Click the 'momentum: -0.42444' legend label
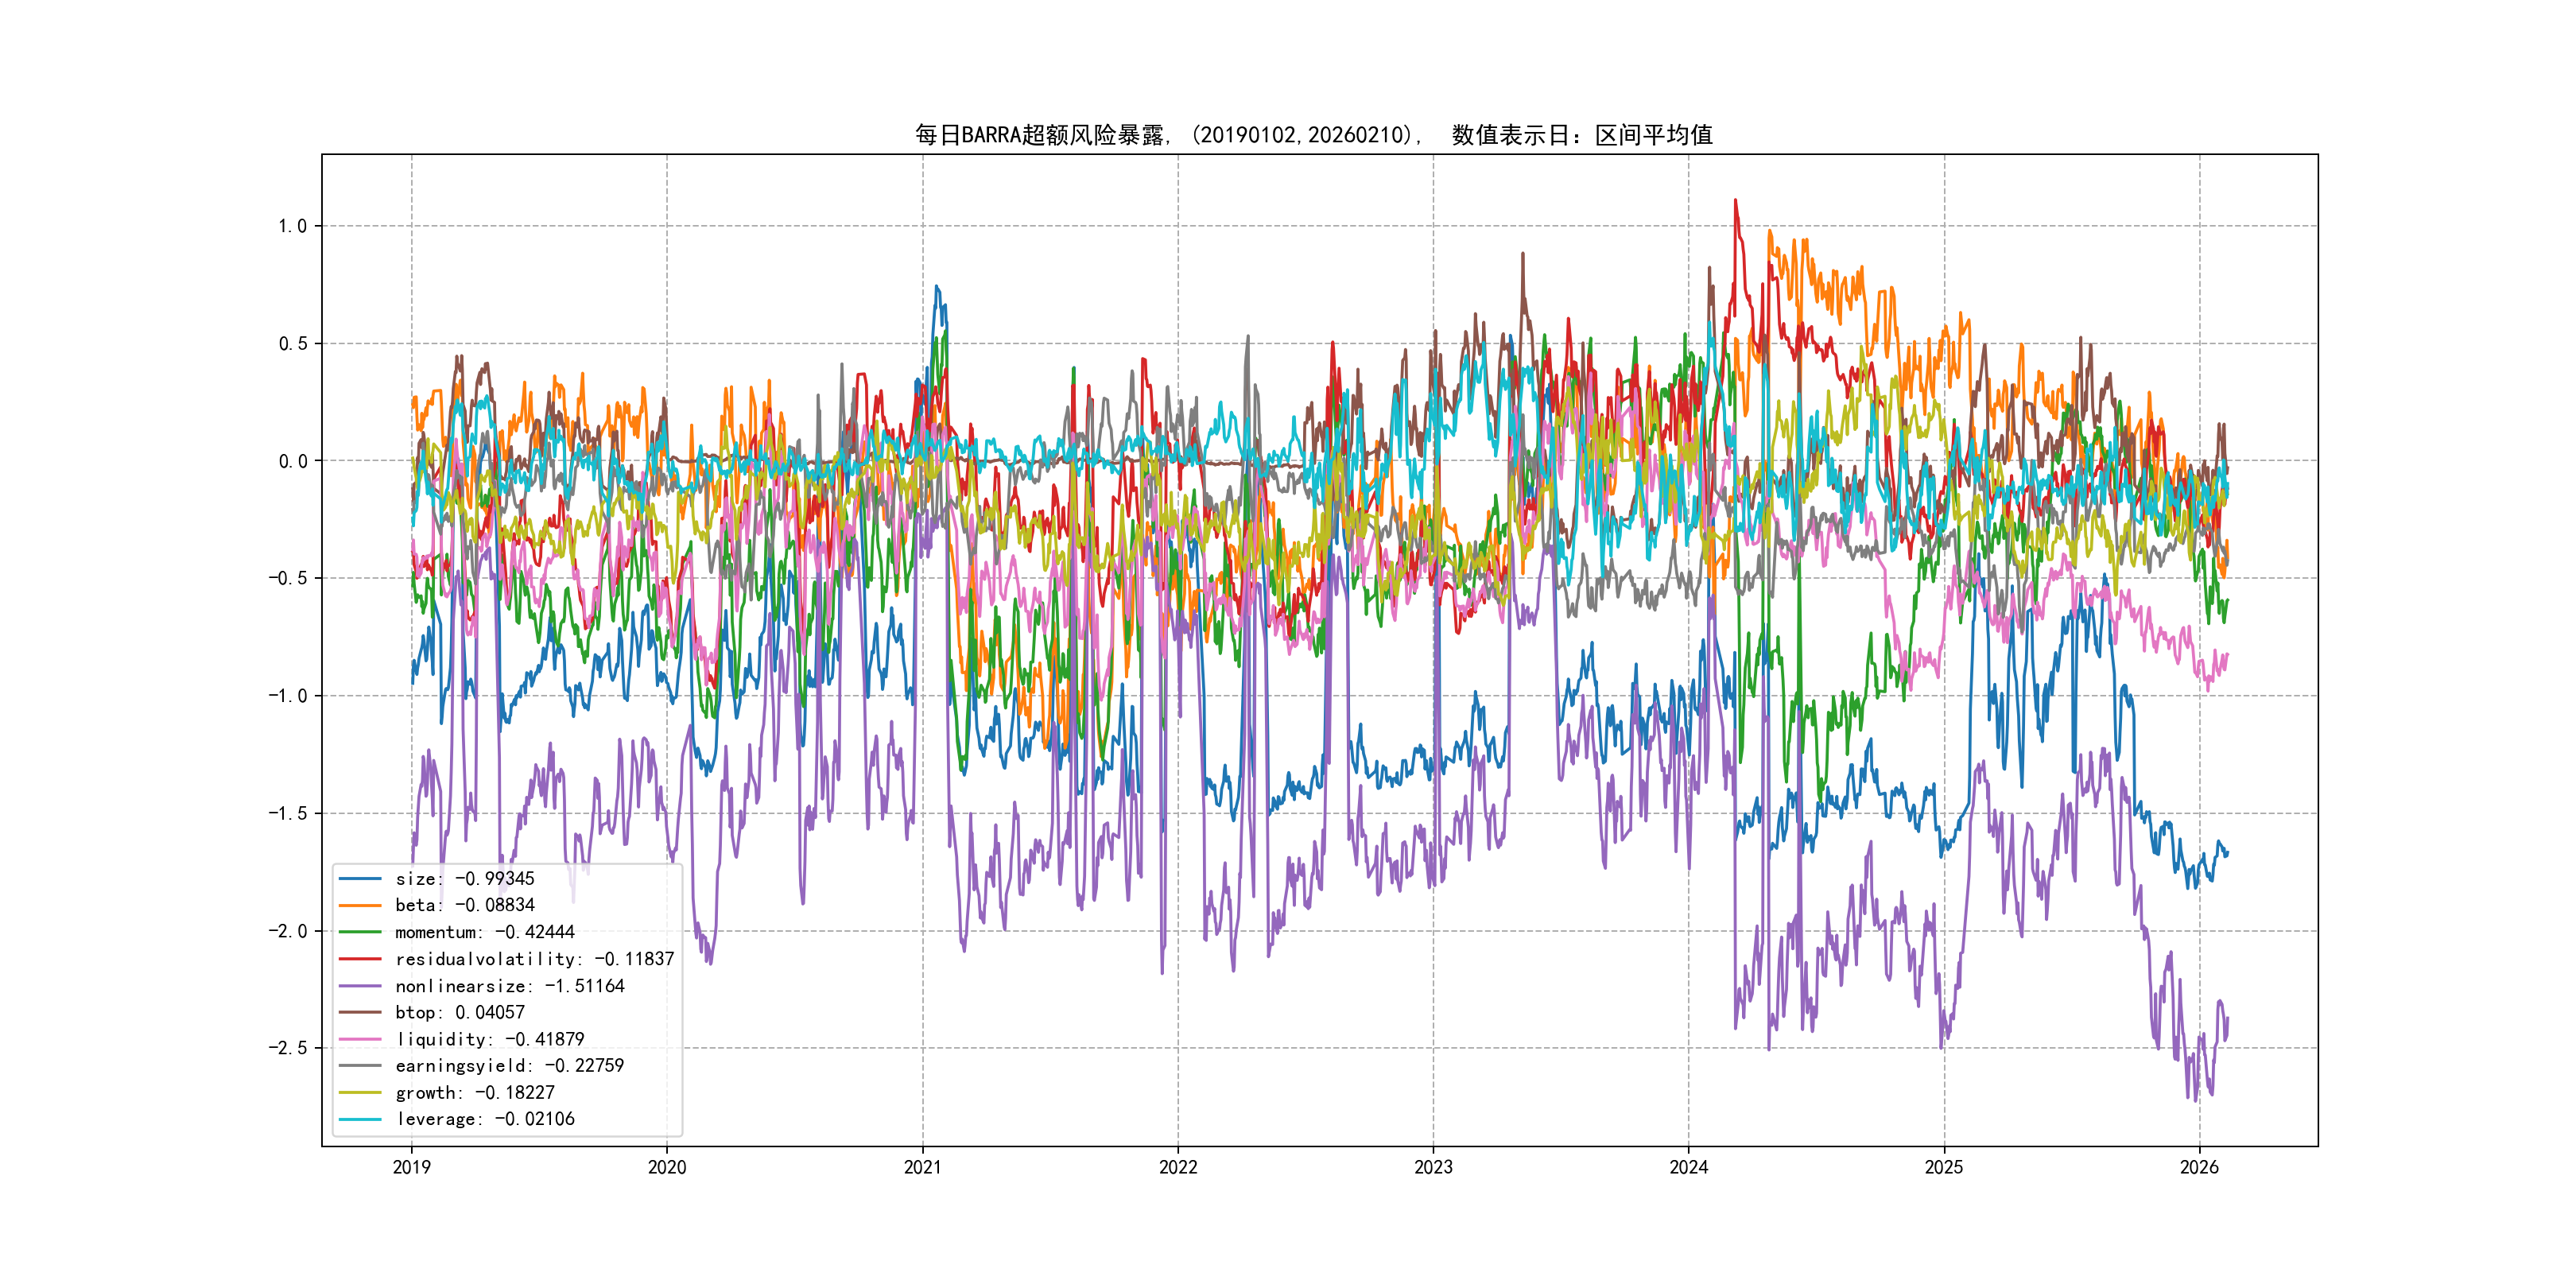The image size is (2576, 1288). [484, 932]
